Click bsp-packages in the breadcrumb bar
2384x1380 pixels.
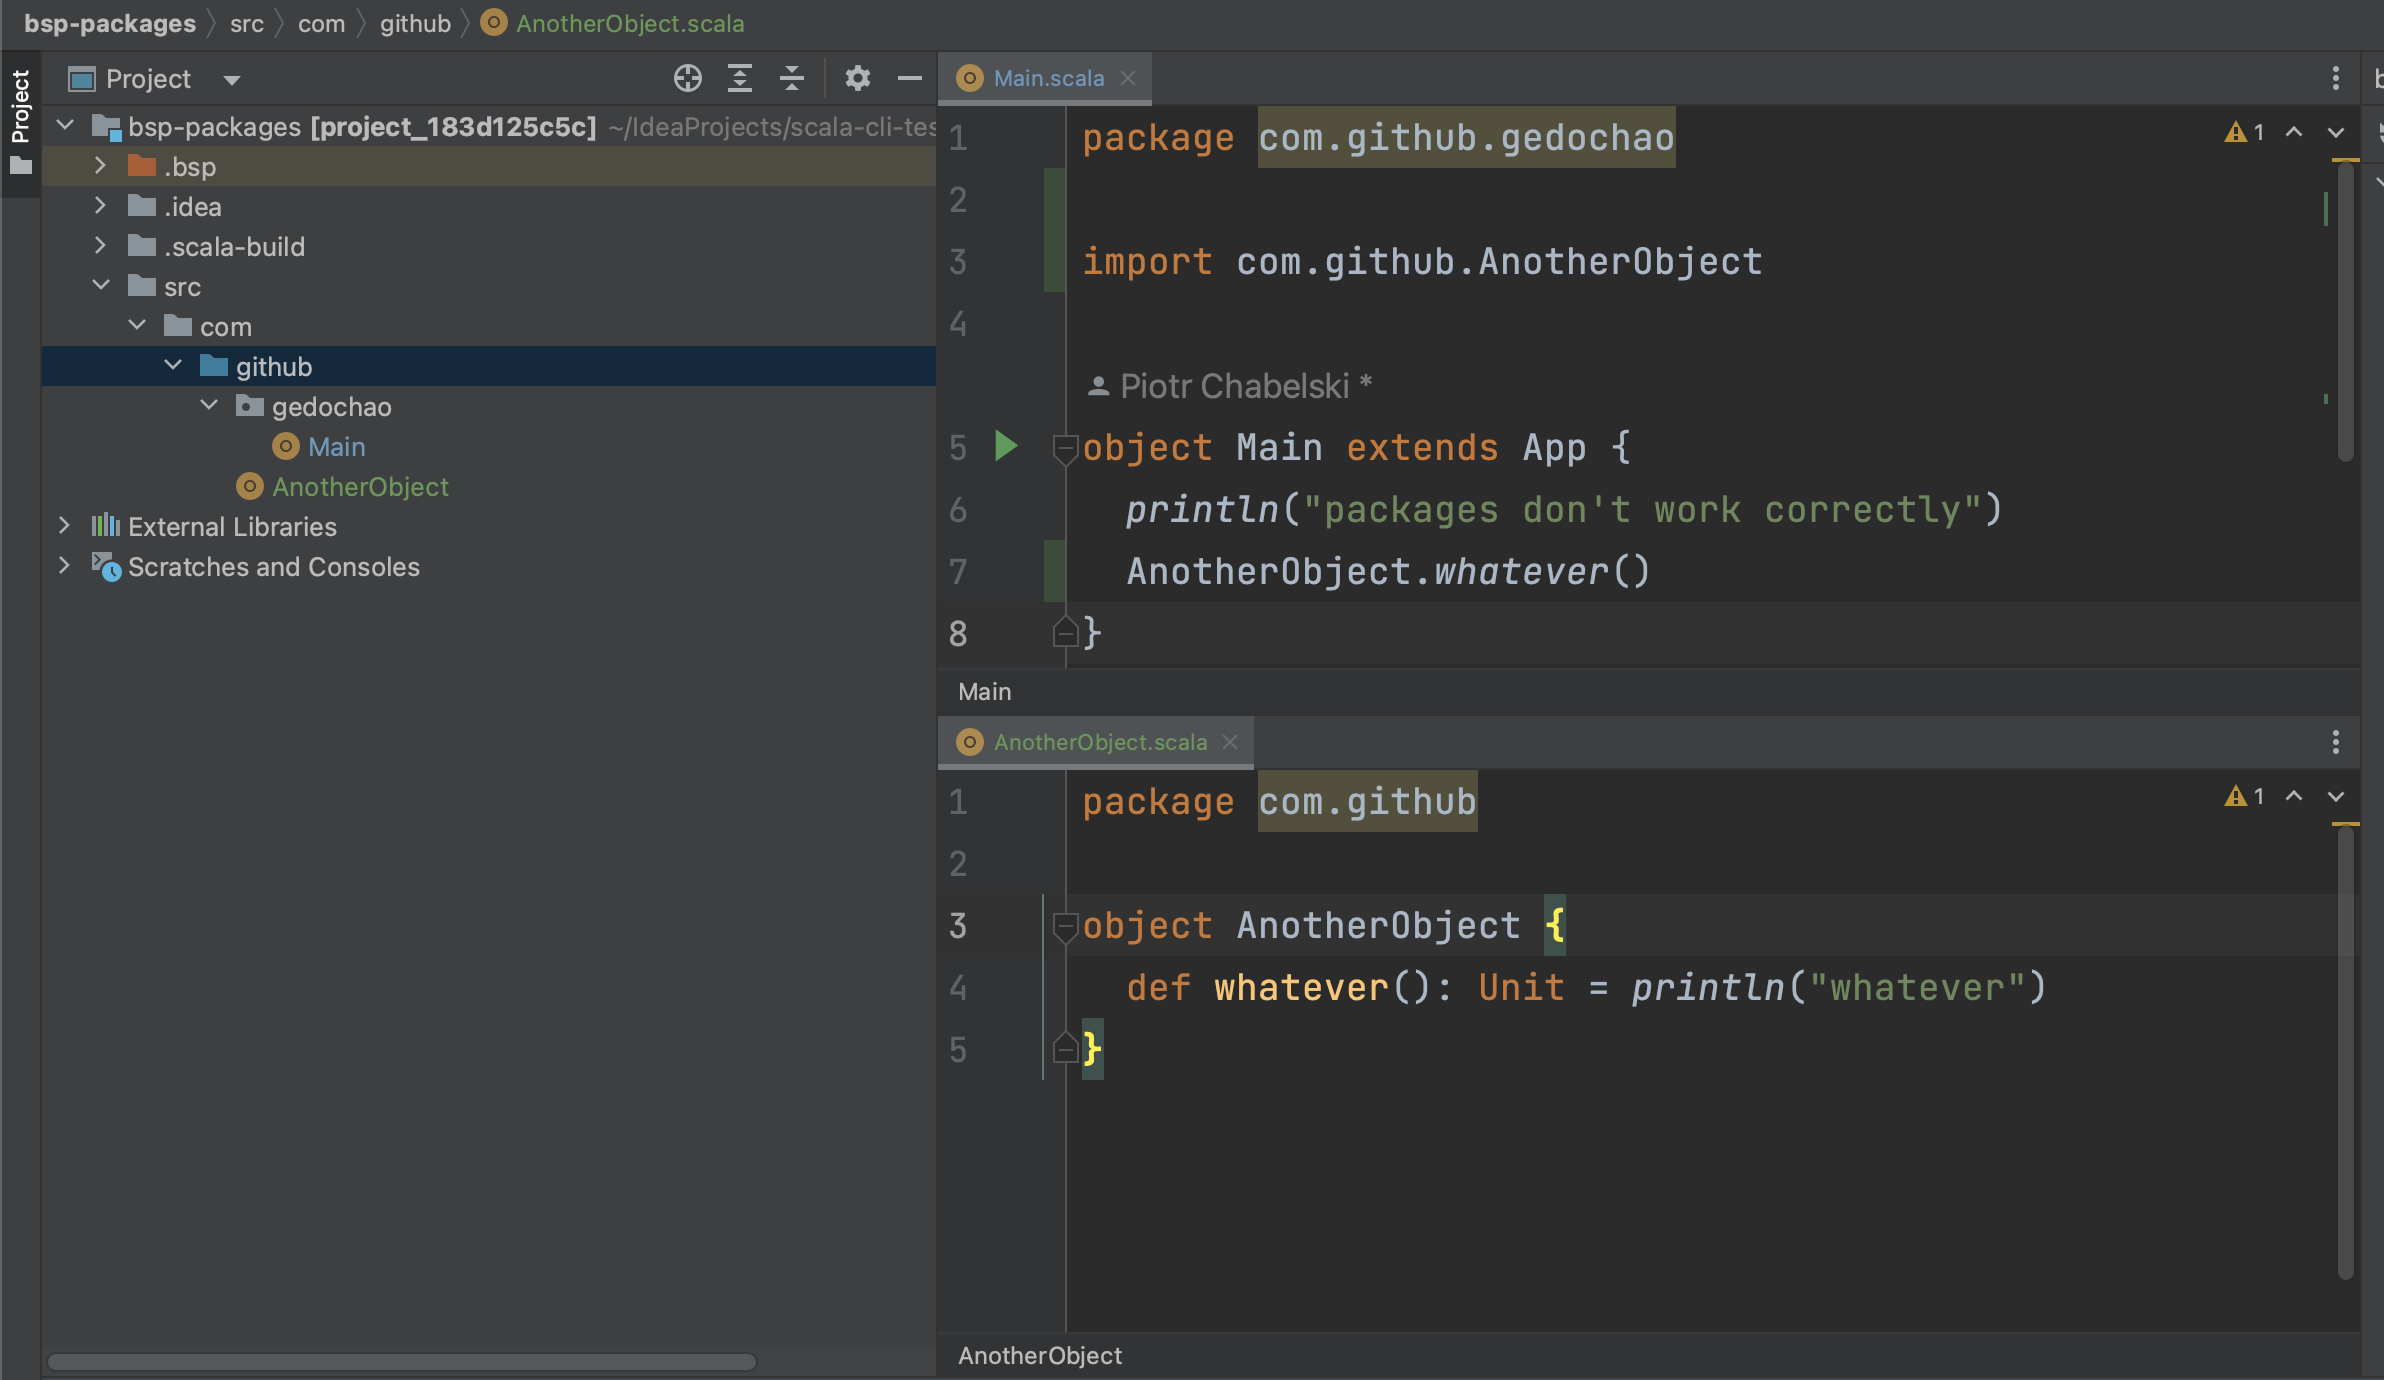point(109,23)
